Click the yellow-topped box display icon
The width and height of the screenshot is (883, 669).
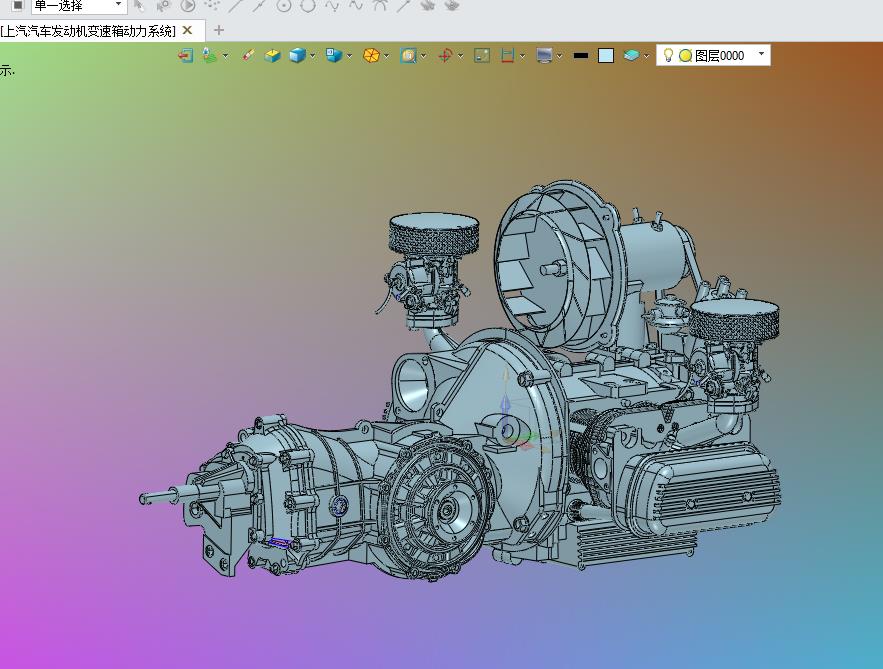point(272,56)
